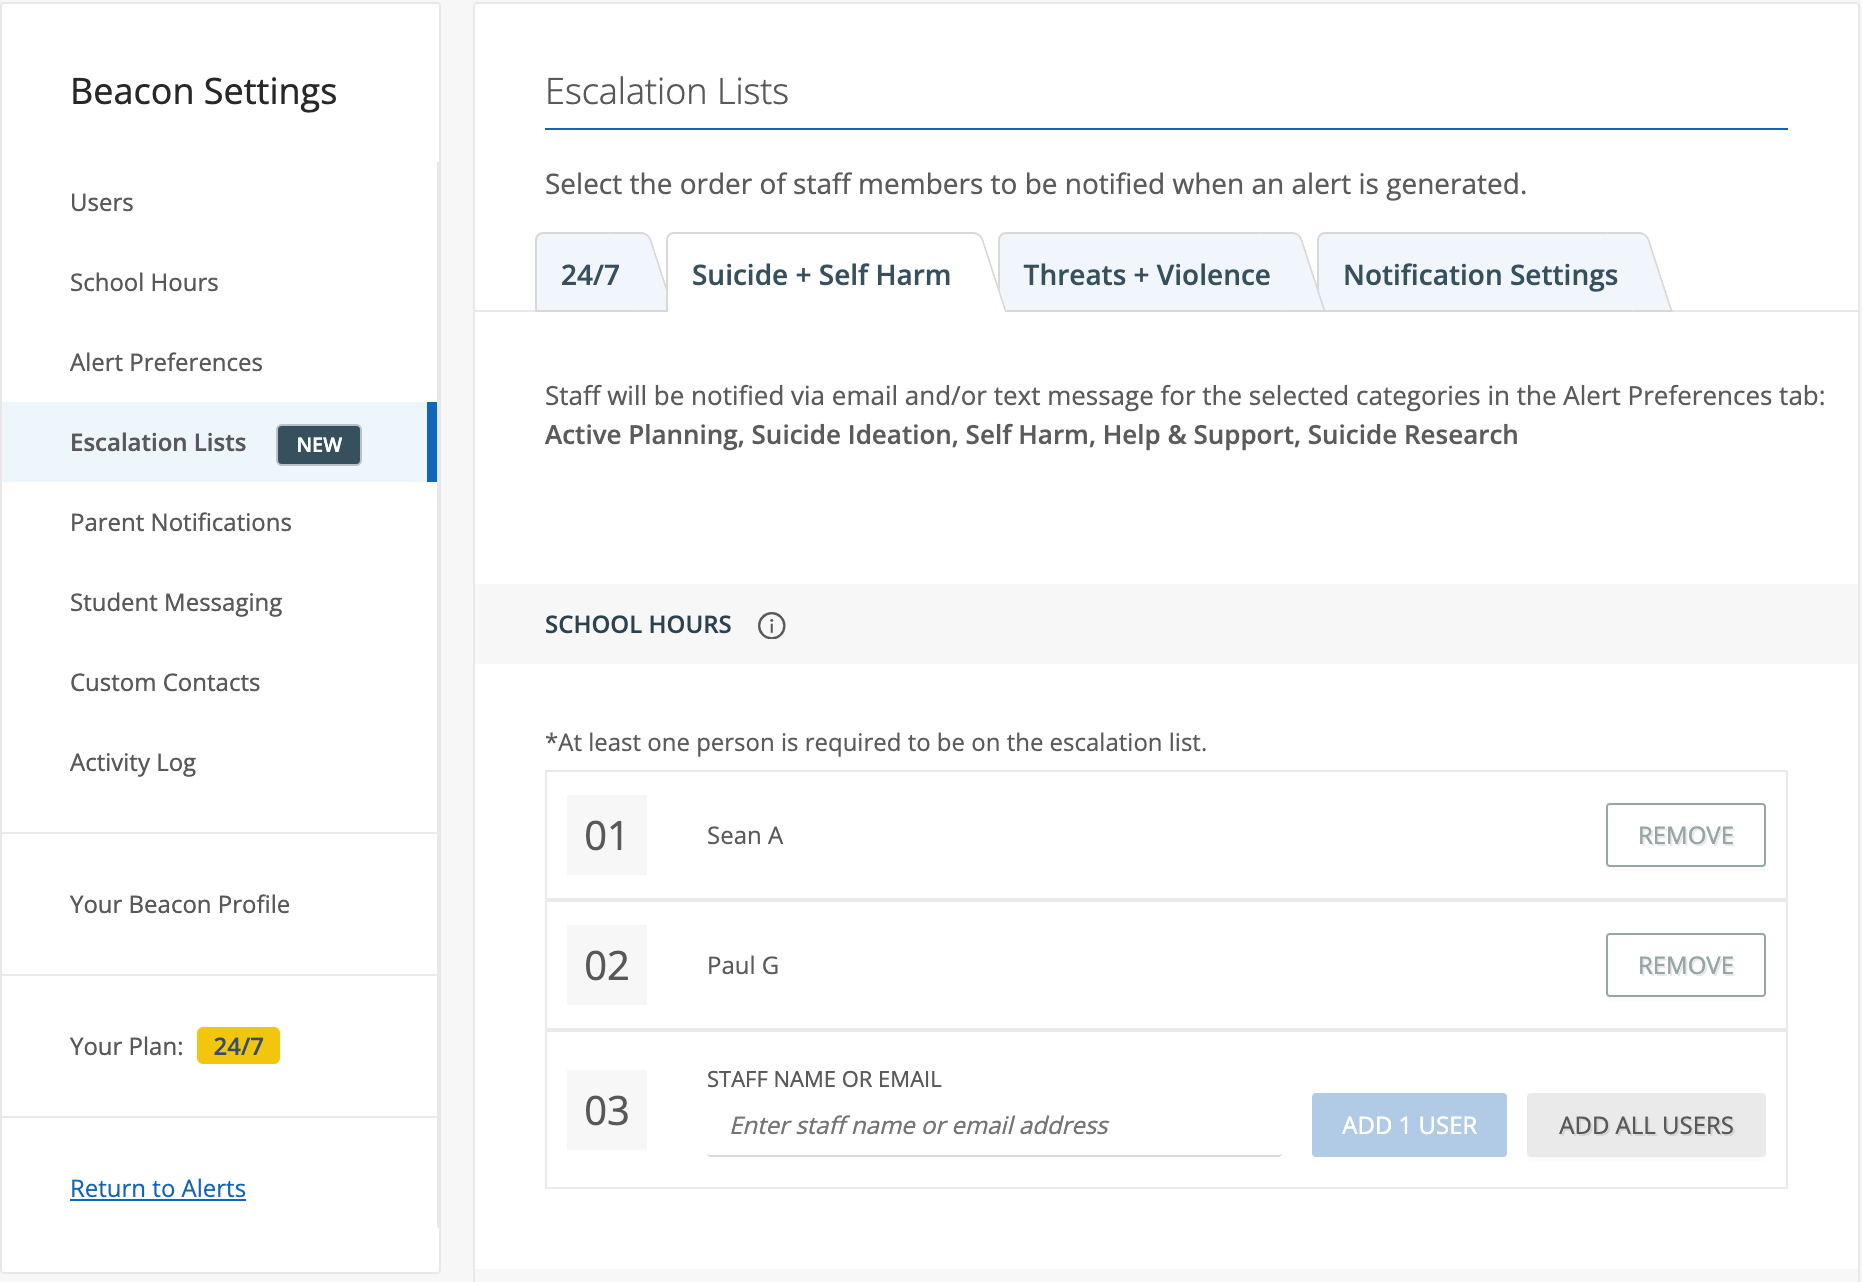
Task: Open Alert Preferences in the sidebar
Action: coord(166,362)
